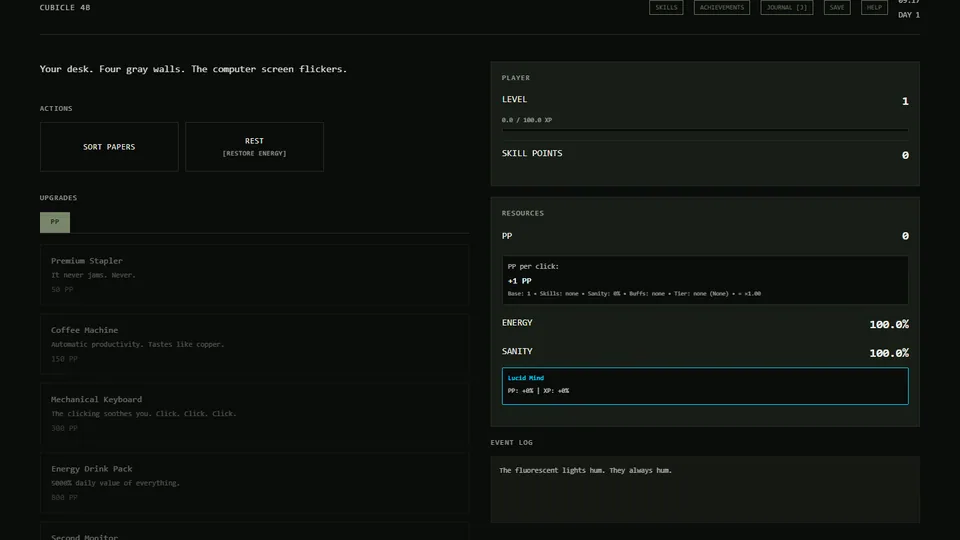Image resolution: width=960 pixels, height=540 pixels.
Task: Buy the Premium Stapler upgrade
Action: (x=254, y=275)
